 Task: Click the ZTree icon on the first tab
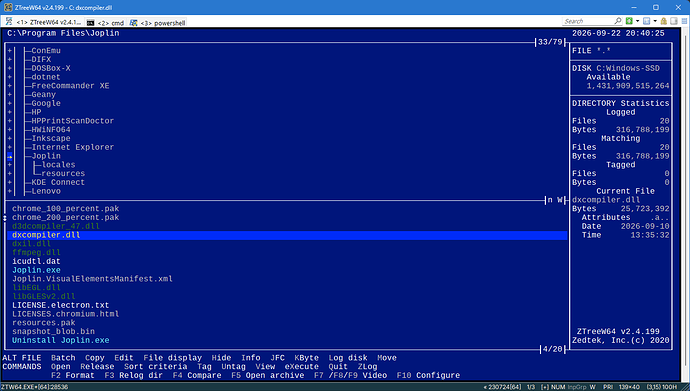[x=9, y=22]
